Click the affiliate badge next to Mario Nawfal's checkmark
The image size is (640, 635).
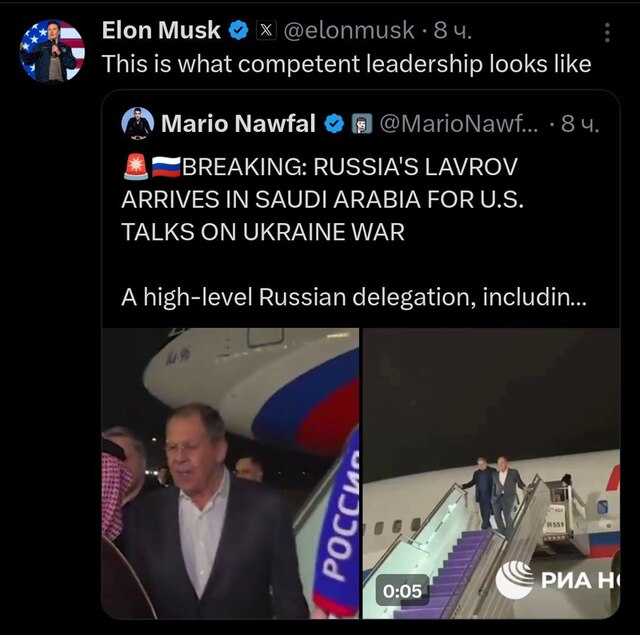click(x=361, y=124)
